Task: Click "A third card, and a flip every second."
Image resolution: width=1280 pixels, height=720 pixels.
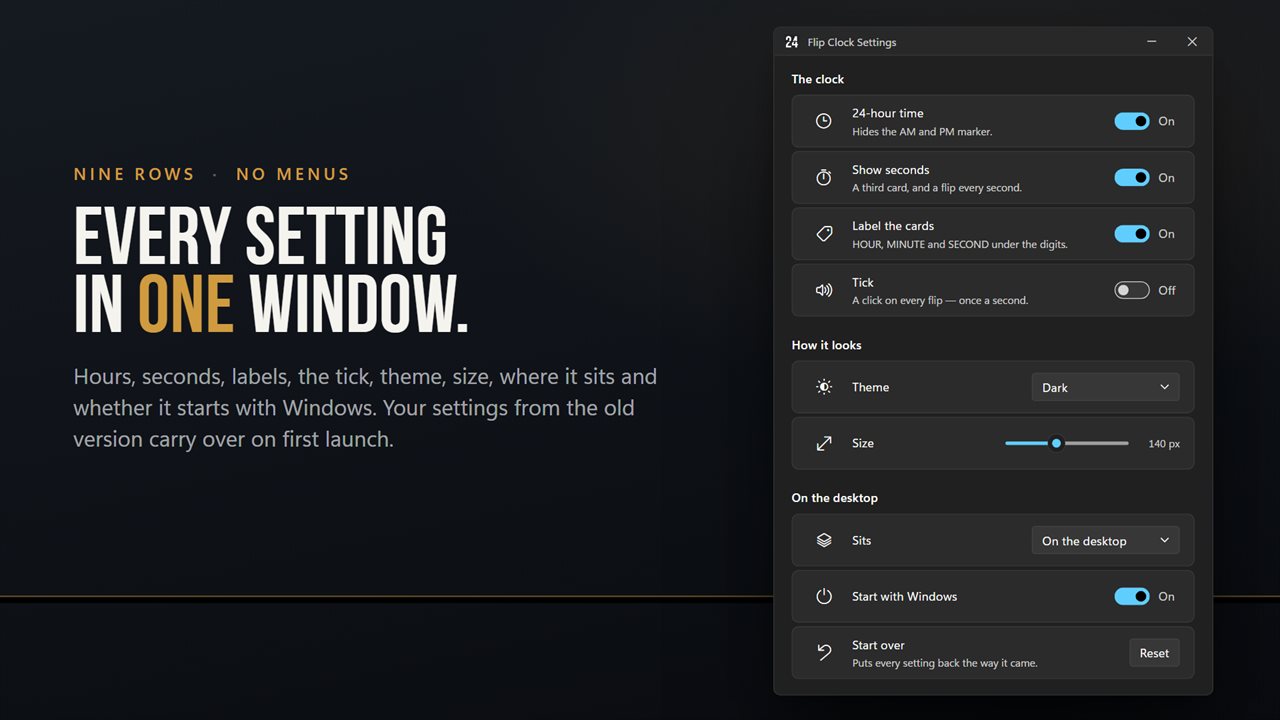Action: [937, 188]
